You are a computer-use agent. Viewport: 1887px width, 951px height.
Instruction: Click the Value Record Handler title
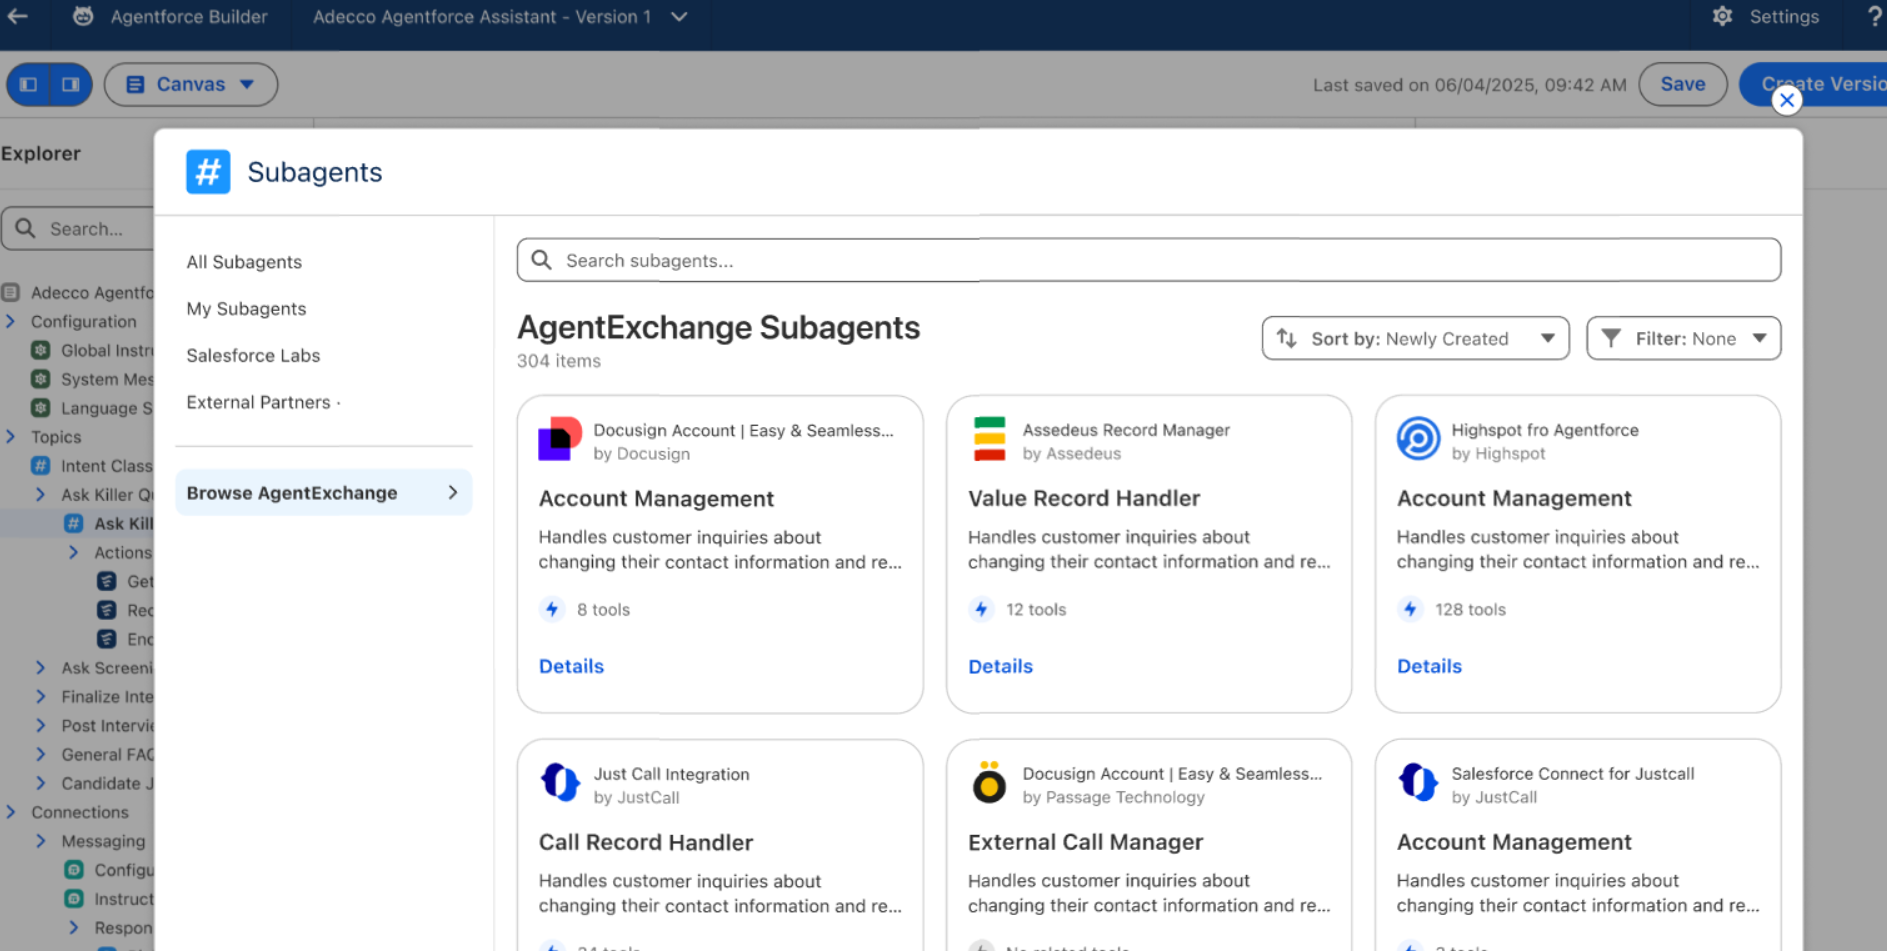(x=1084, y=498)
